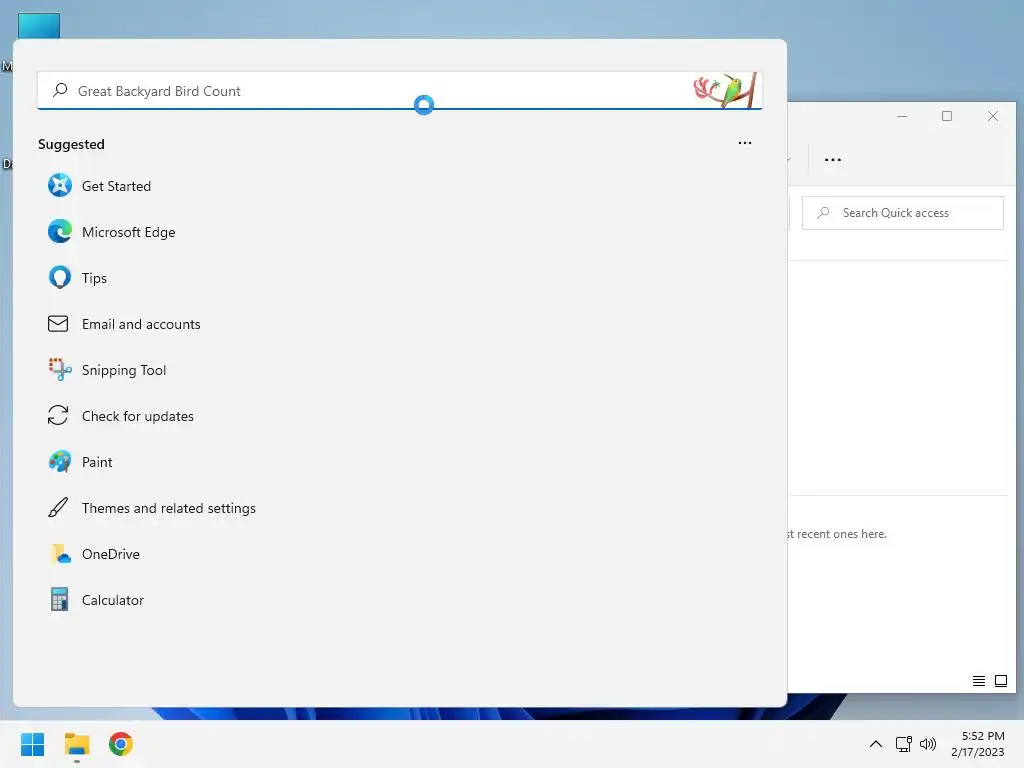The width and height of the screenshot is (1024, 768).
Task: Open File Explorer from taskbar
Action: [x=77, y=744]
